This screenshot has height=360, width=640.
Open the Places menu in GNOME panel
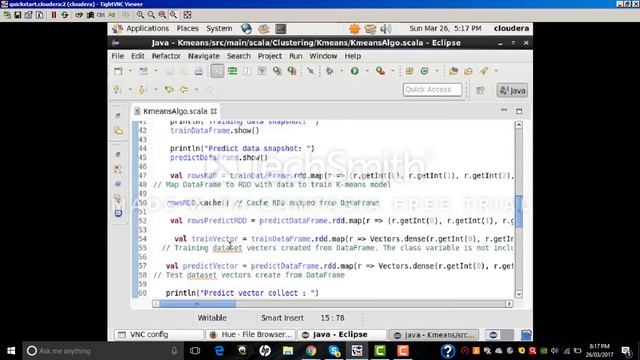click(x=187, y=29)
